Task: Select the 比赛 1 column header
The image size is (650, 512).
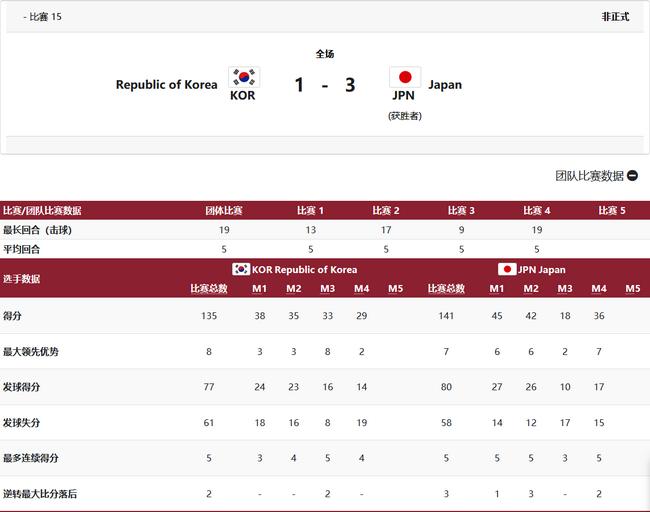Action: (310, 211)
